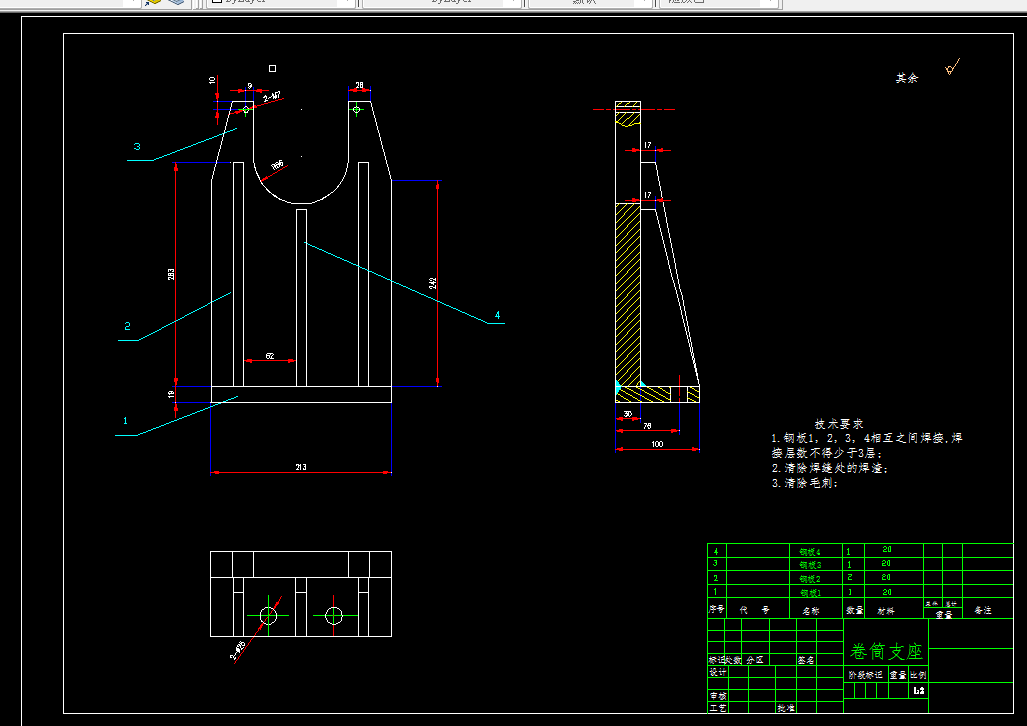
Task: Click leader label 4 in cyan
Action: (x=497, y=315)
